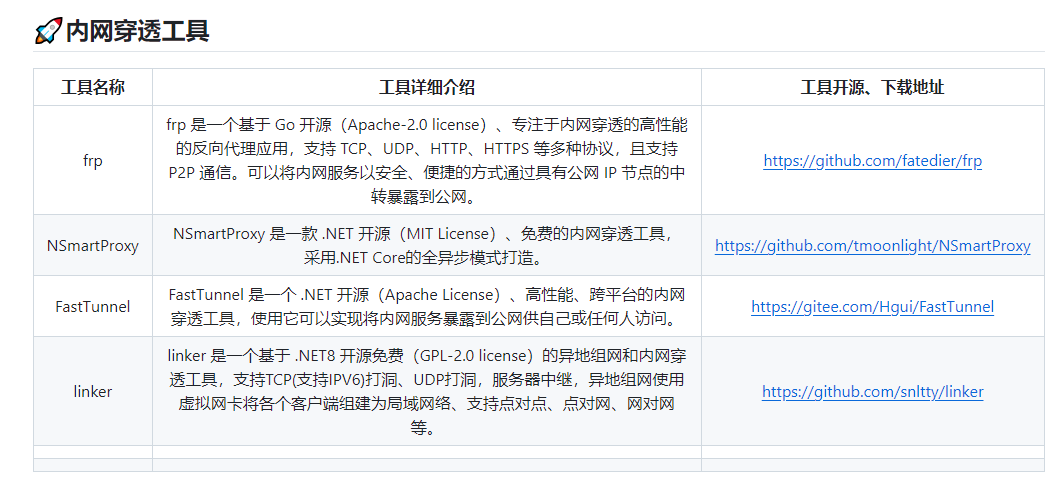The height and width of the screenshot is (480, 1059).
Task: Click the rocket emoji beside the heading
Action: [x=48, y=31]
